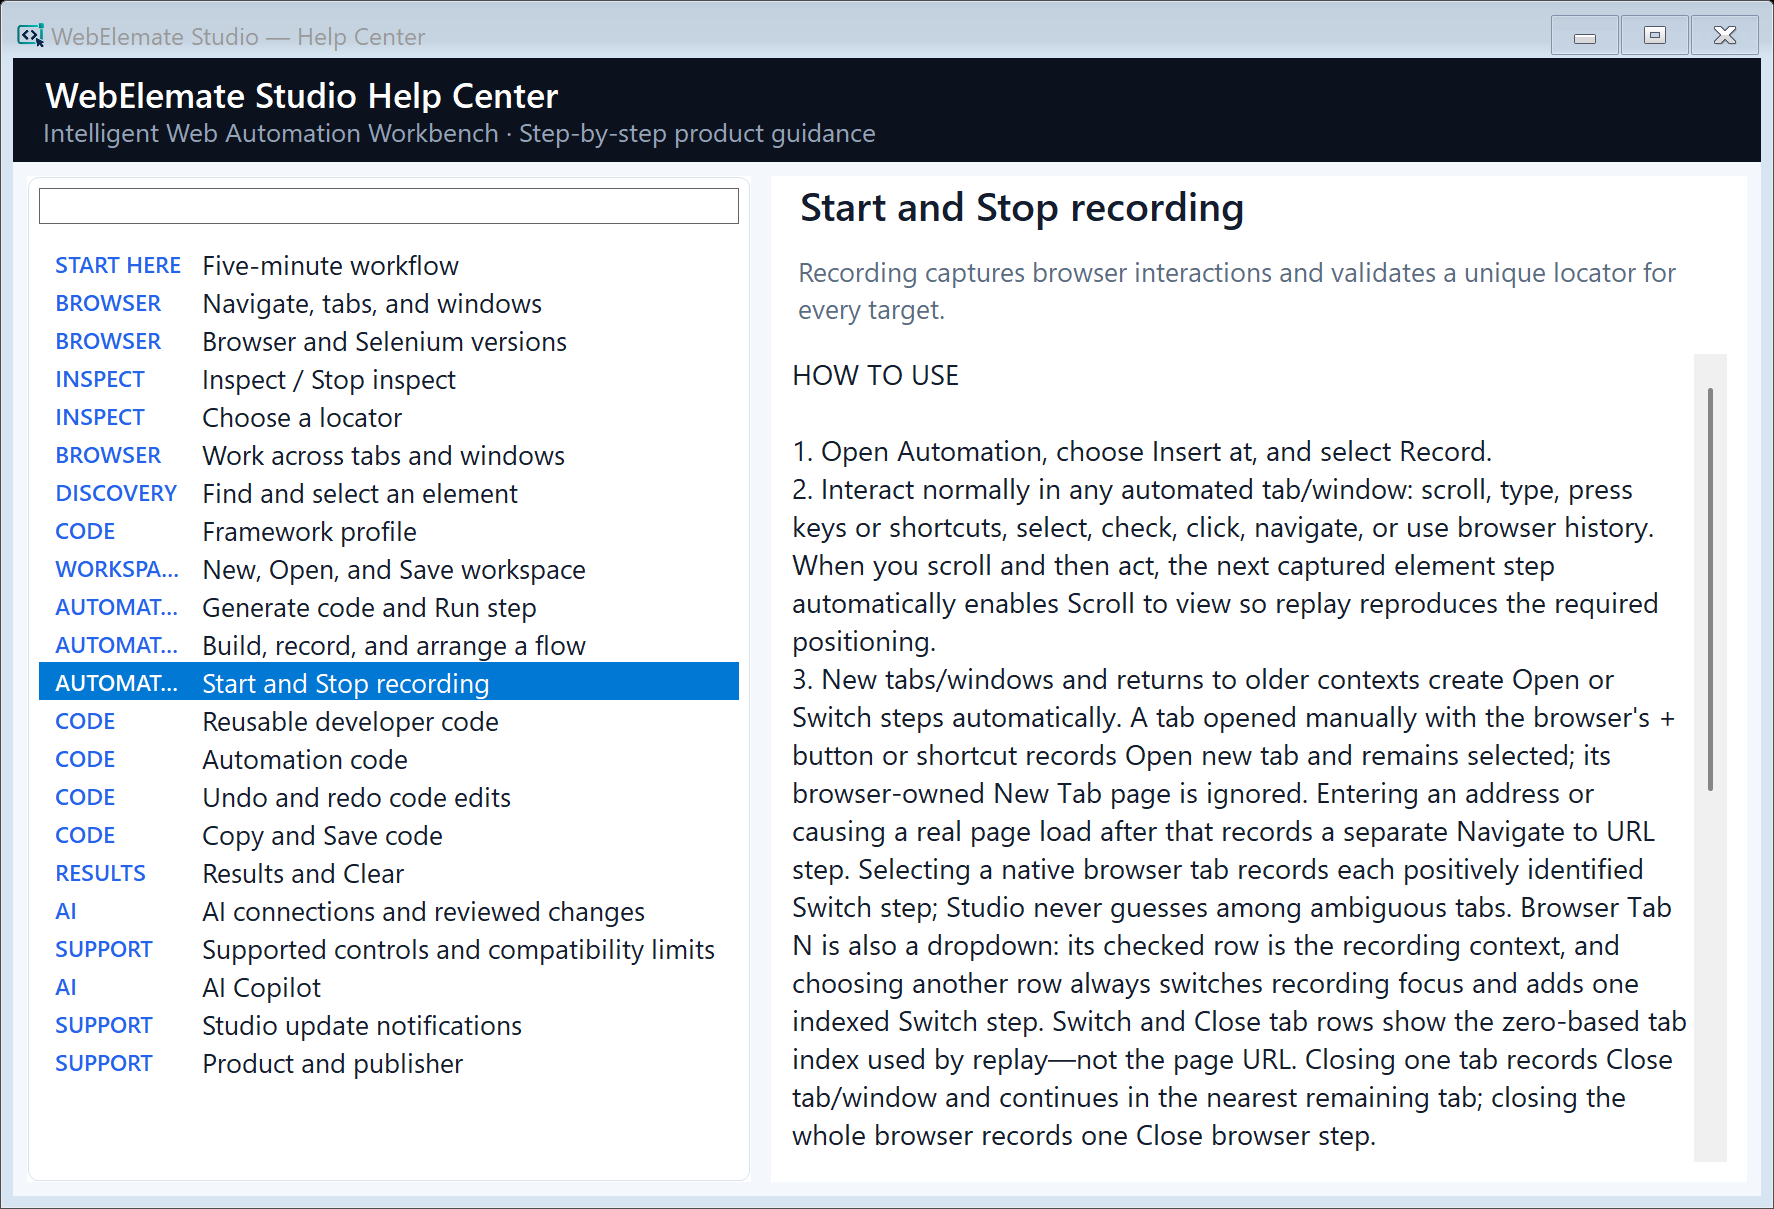Open Supported controls and compatibility limits
1774x1209 pixels.
(388, 950)
